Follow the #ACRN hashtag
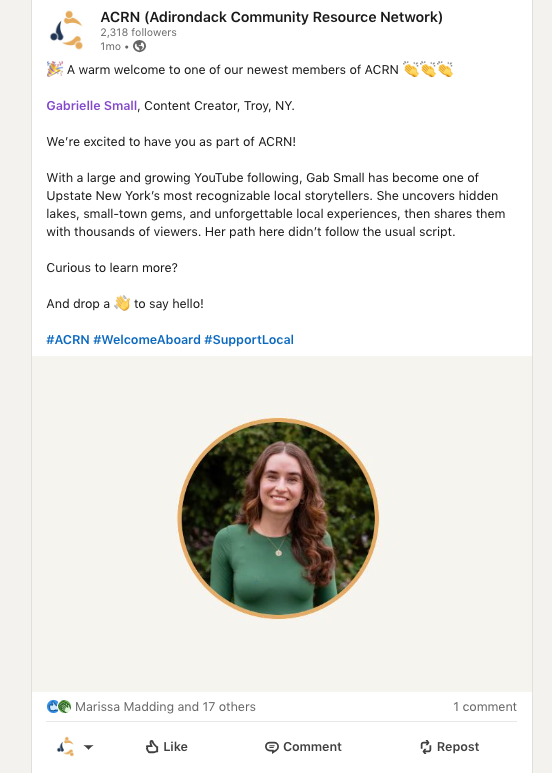This screenshot has width=552, height=773. [x=68, y=340]
